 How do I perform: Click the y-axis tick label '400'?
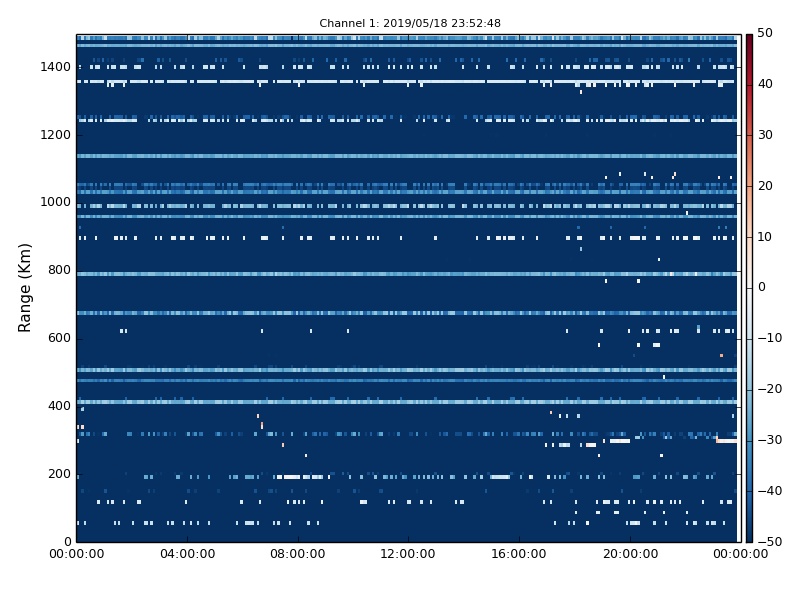point(59,406)
